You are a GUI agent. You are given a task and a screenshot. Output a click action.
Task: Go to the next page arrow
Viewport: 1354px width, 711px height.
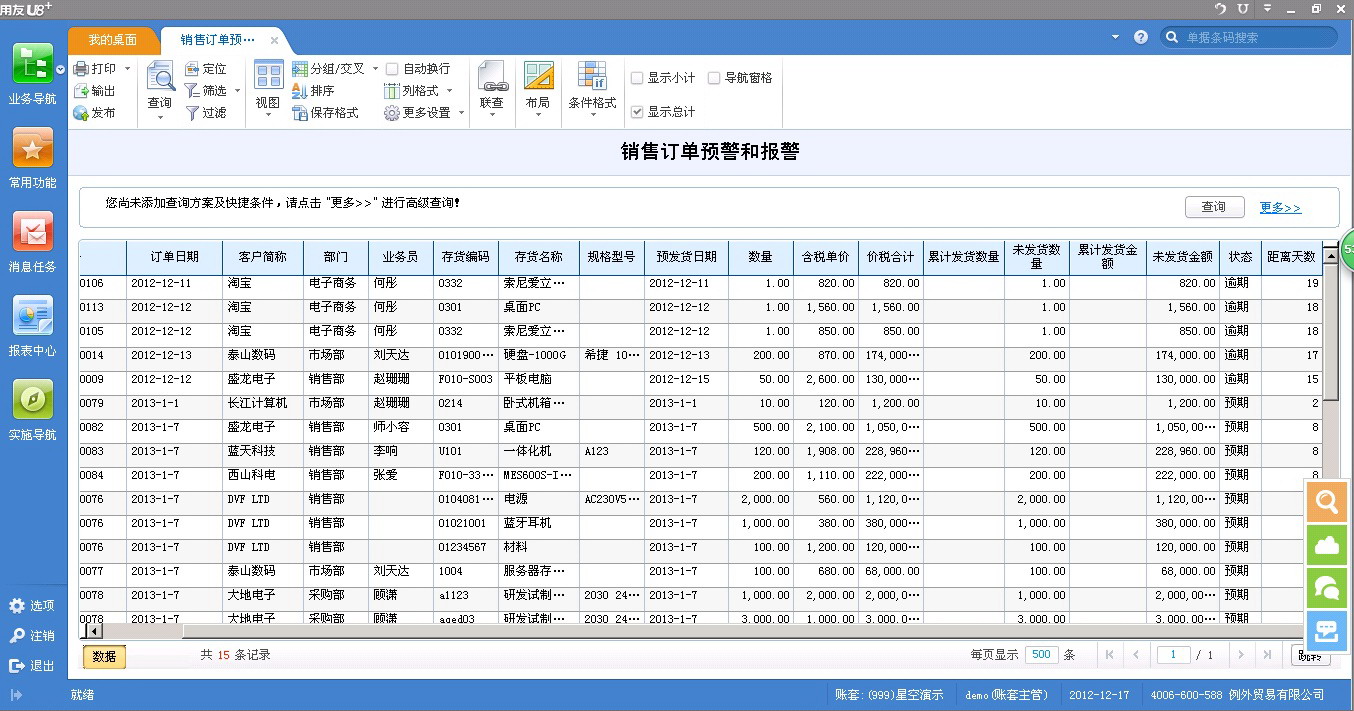[1241, 655]
